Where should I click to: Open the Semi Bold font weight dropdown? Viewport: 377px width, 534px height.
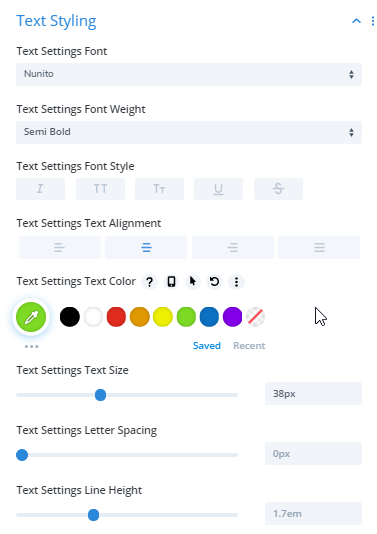(189, 132)
